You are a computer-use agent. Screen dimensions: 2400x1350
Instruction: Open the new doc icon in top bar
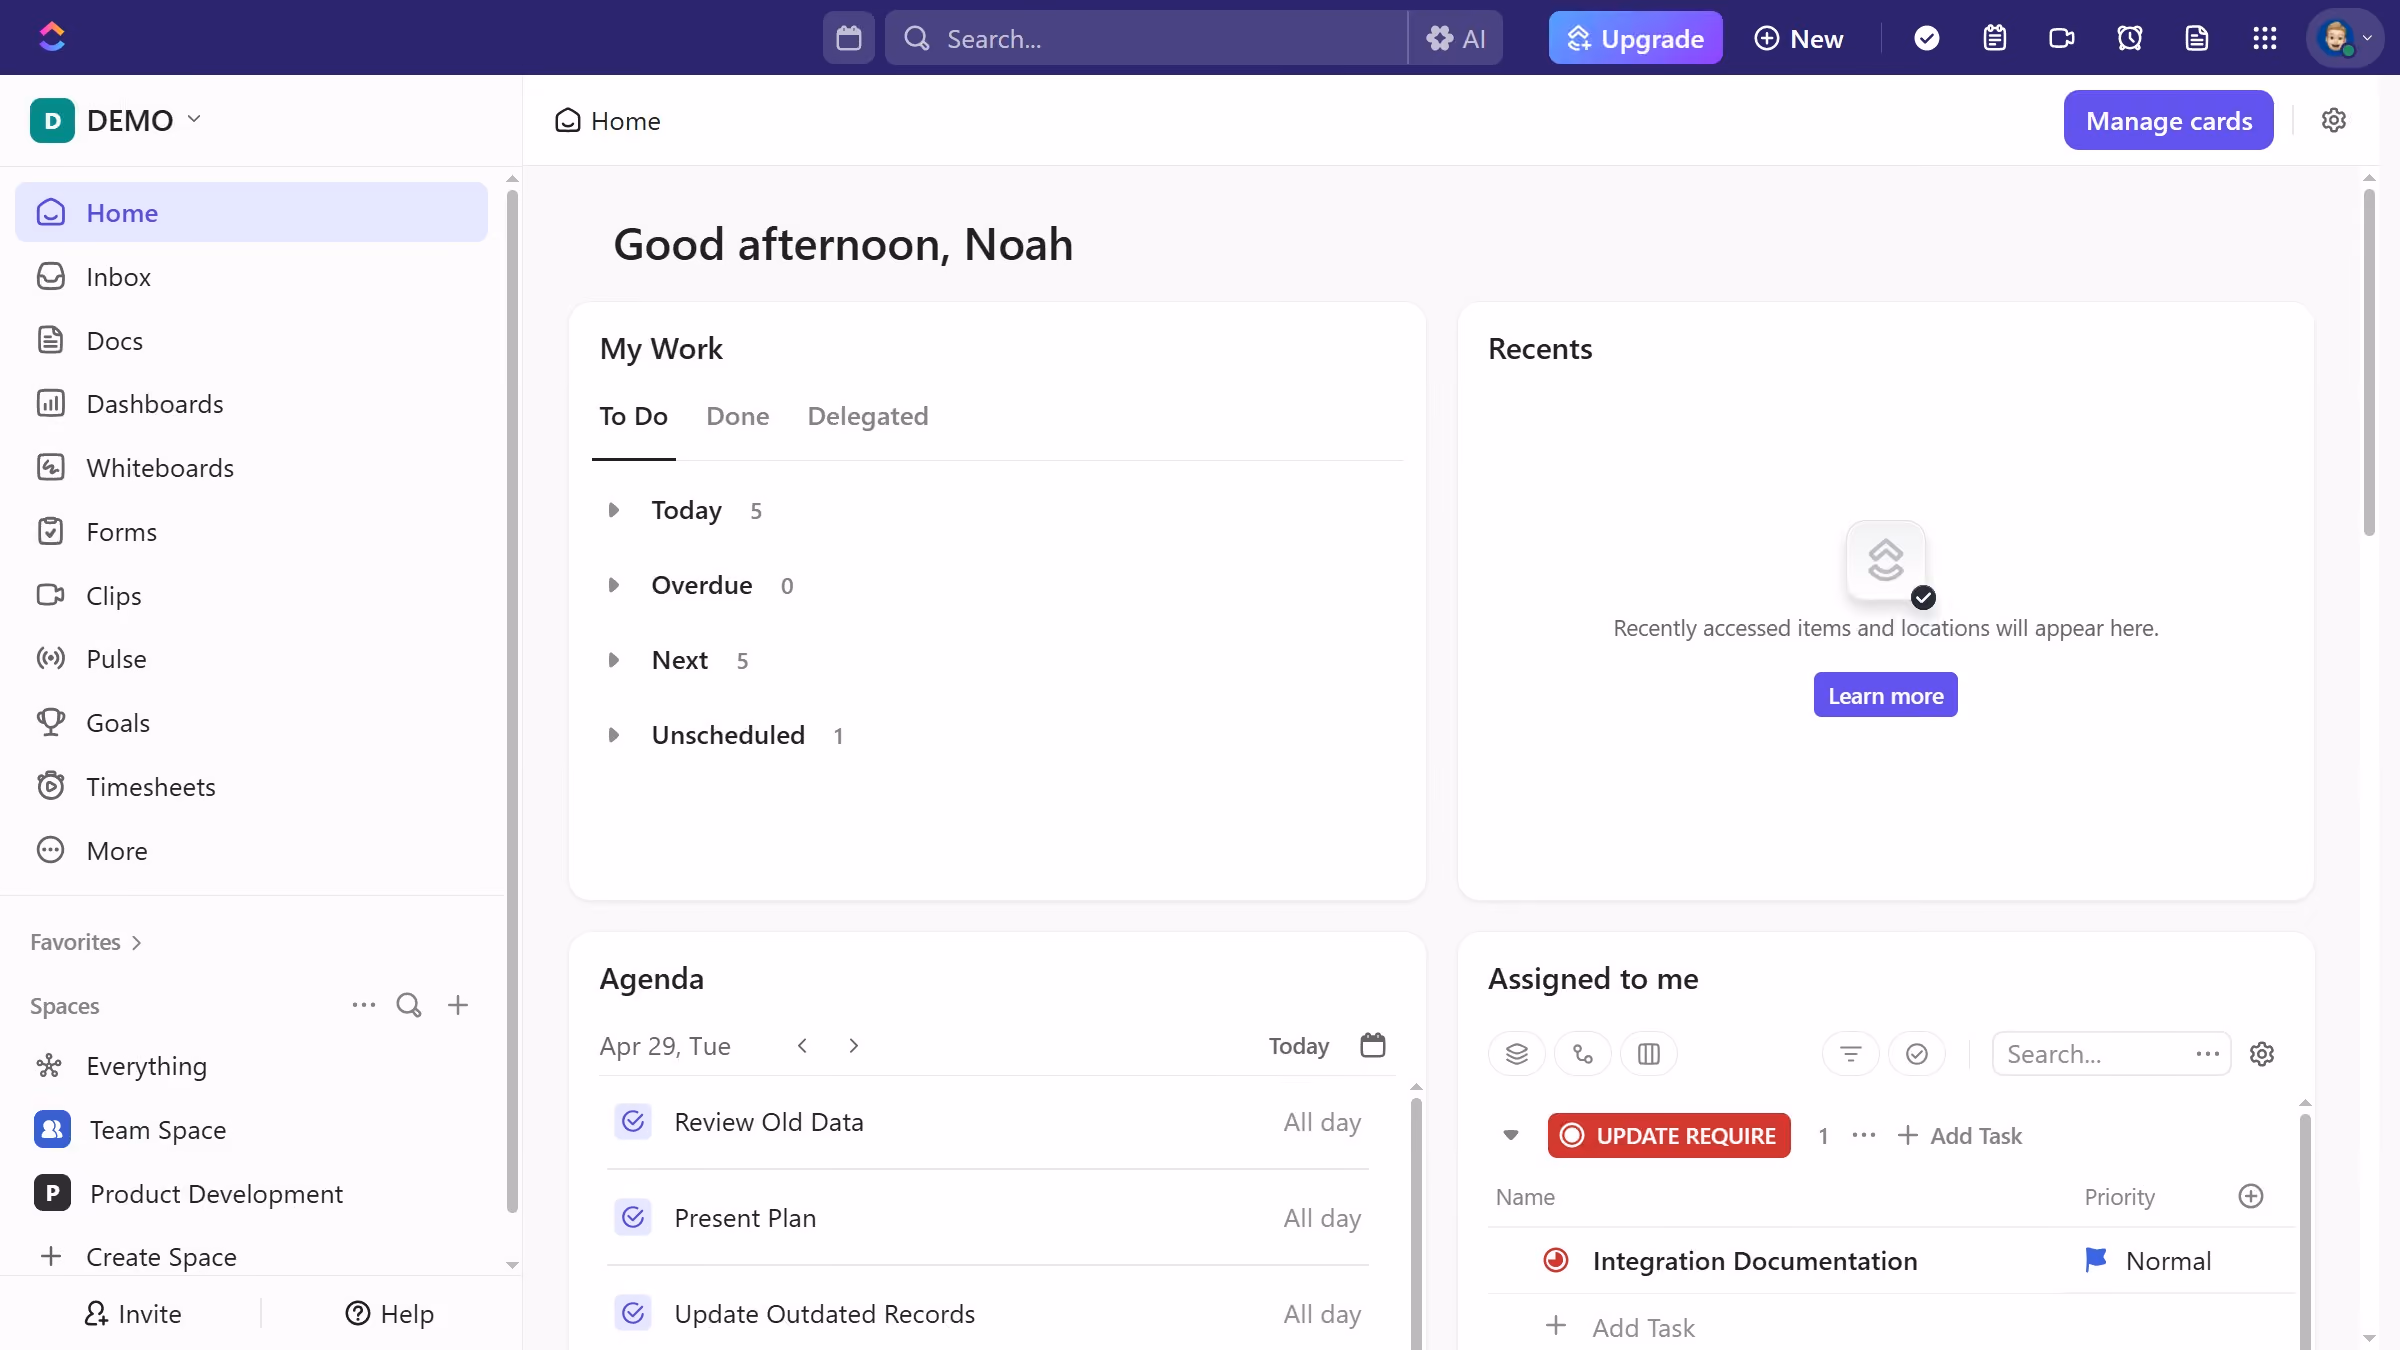2197,38
